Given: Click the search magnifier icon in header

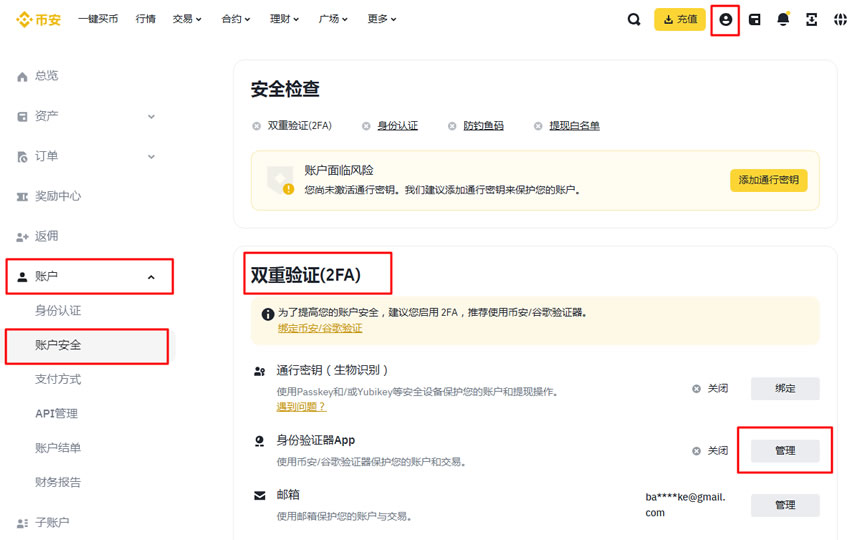Looking at the screenshot, I should (634, 19).
